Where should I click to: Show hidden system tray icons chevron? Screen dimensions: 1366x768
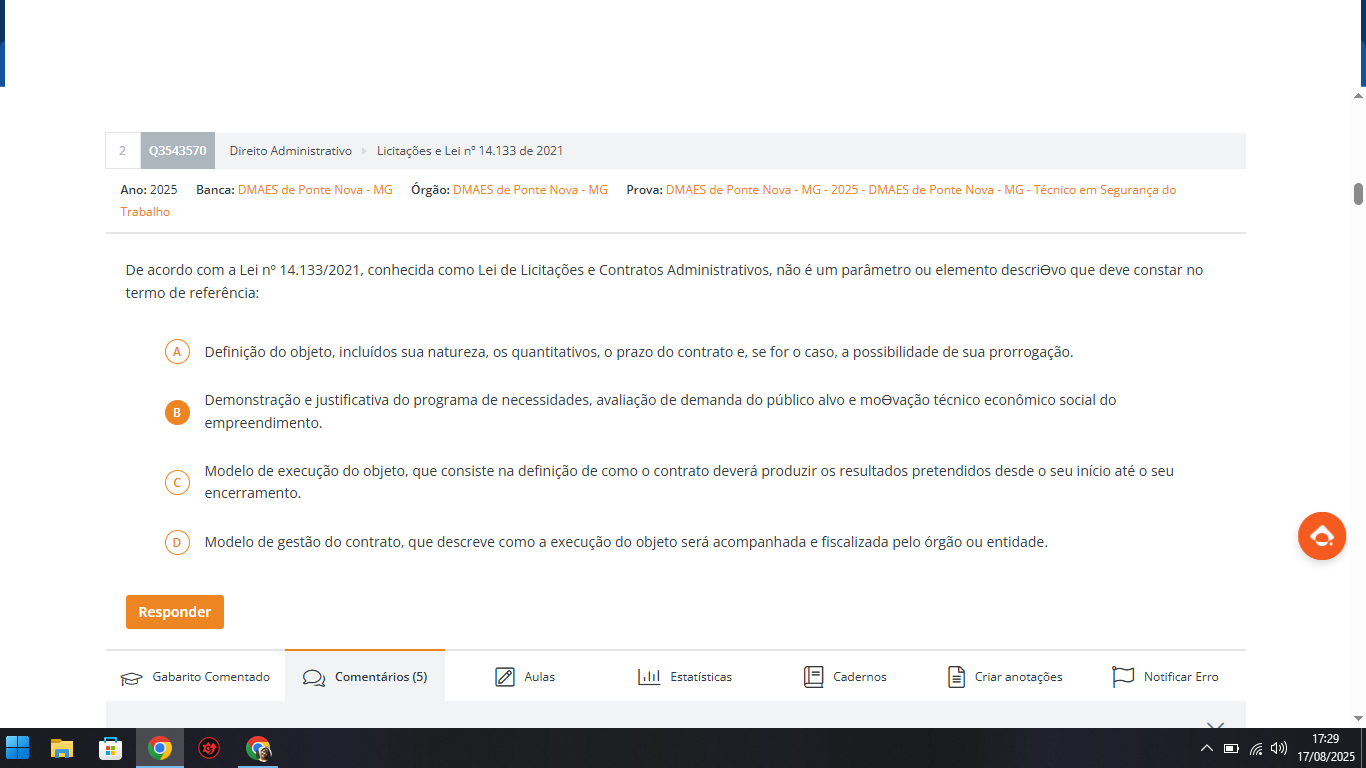[1206, 748]
